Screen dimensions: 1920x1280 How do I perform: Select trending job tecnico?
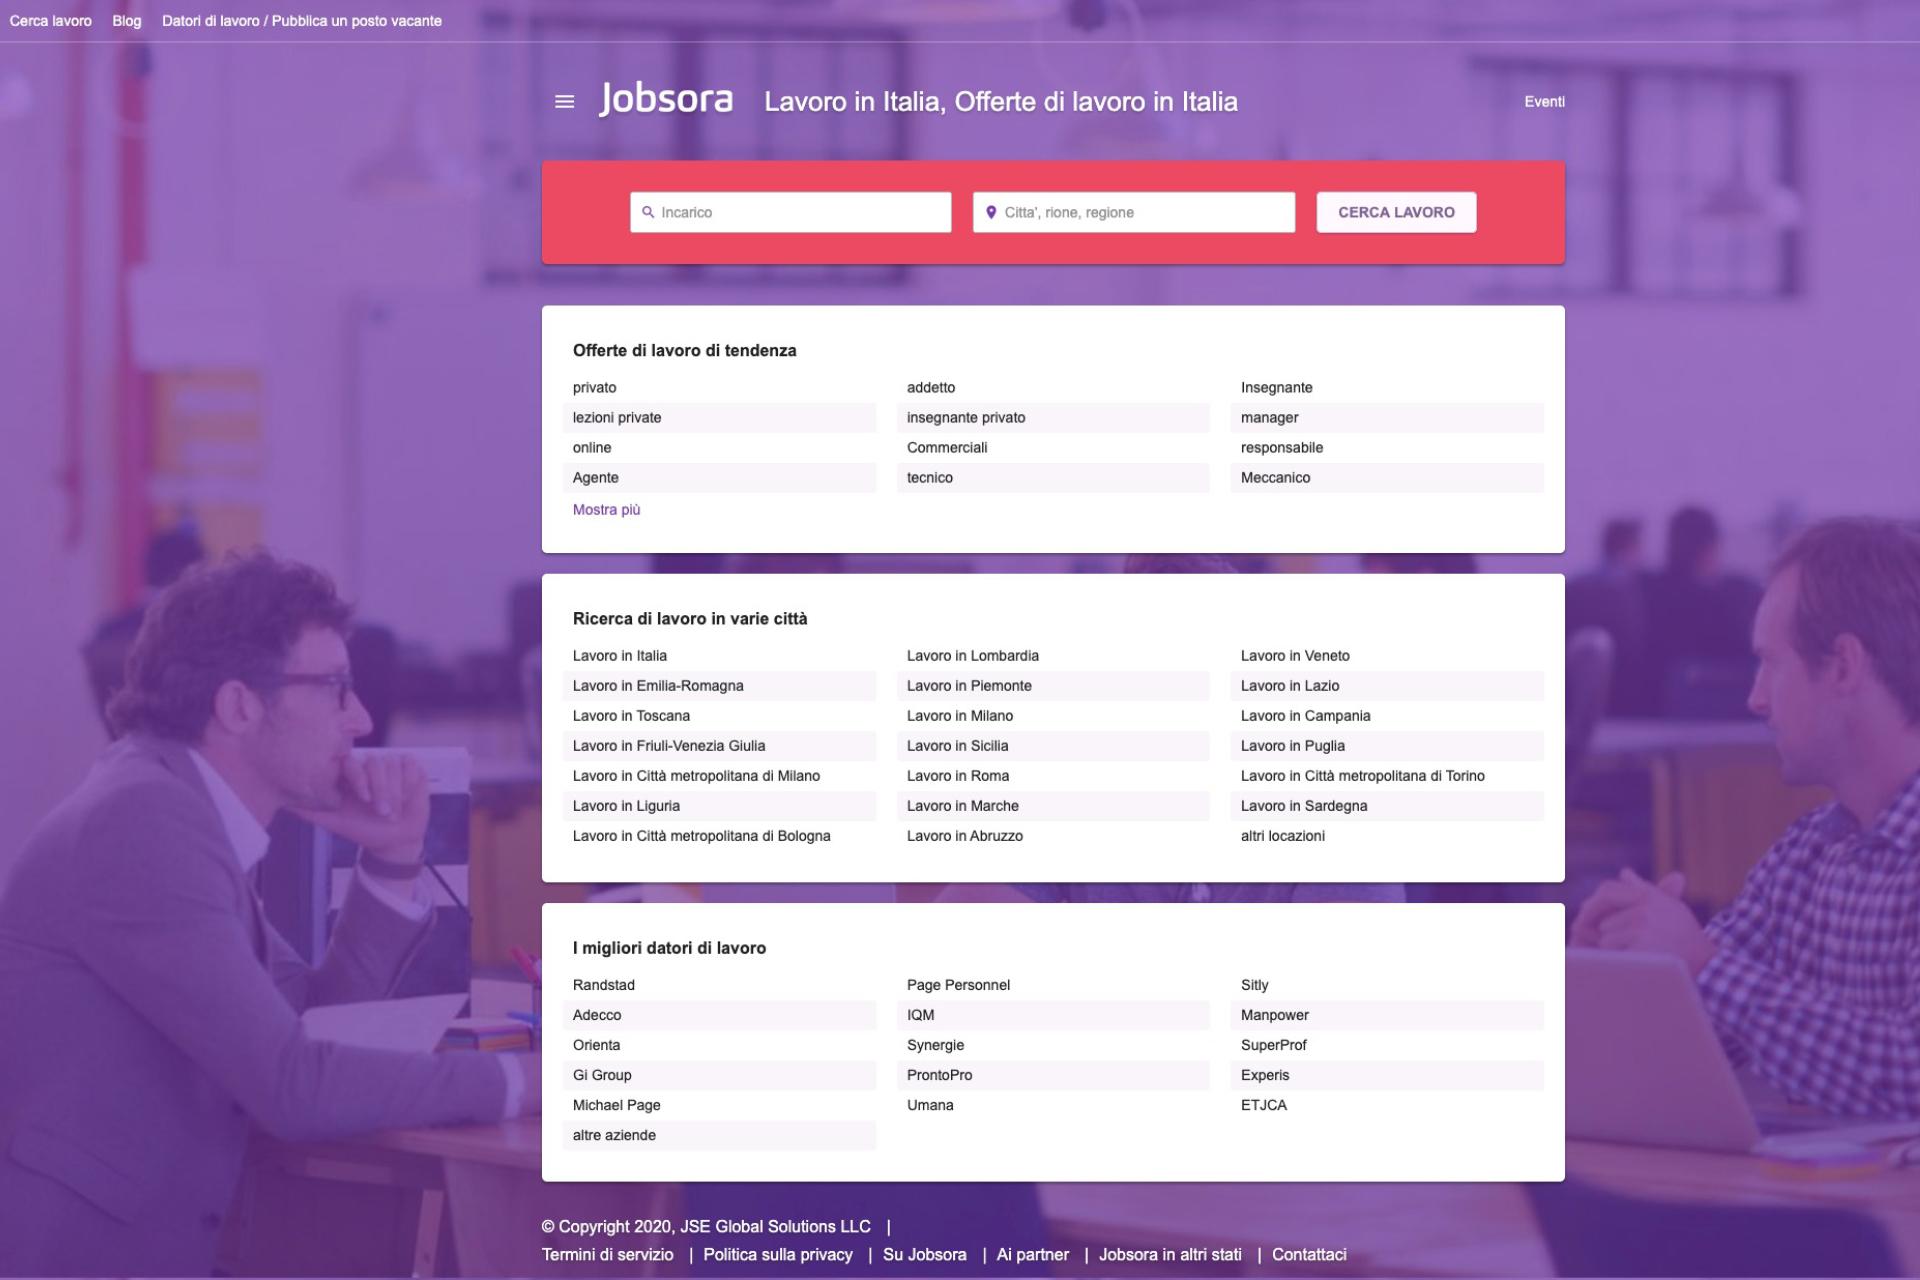click(x=930, y=478)
